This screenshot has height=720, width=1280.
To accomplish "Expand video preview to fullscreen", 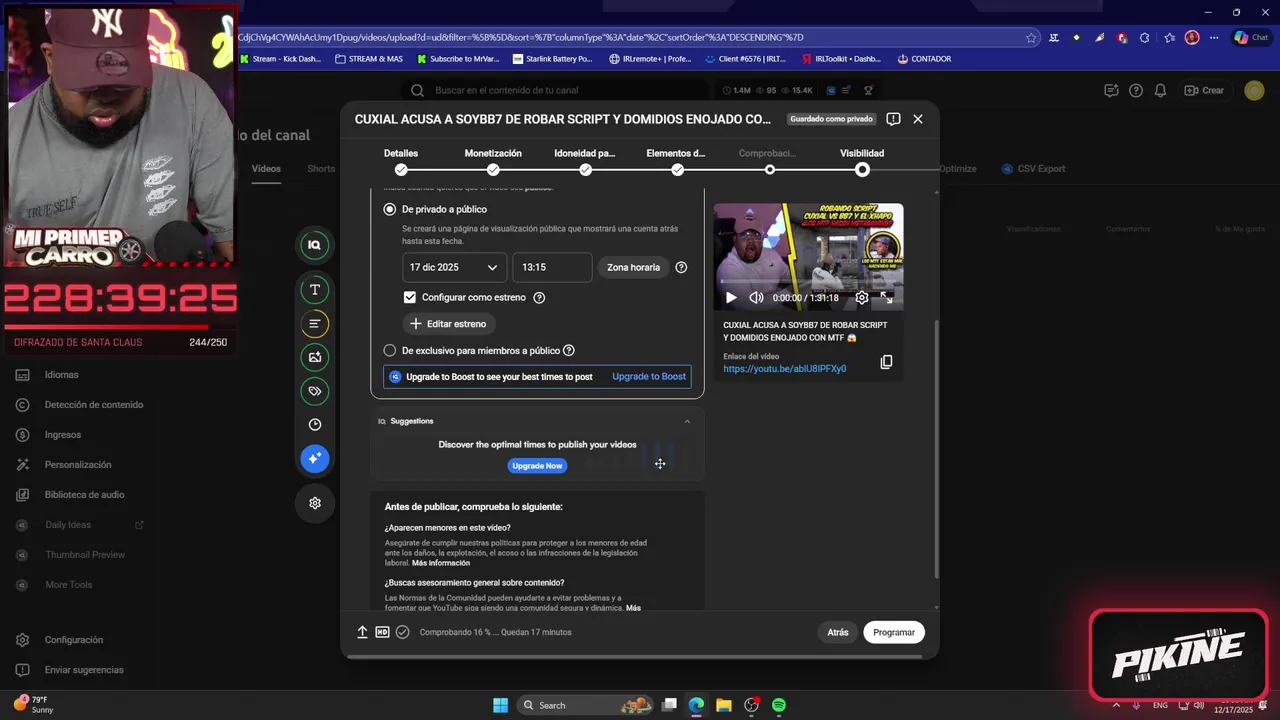I will coord(887,297).
